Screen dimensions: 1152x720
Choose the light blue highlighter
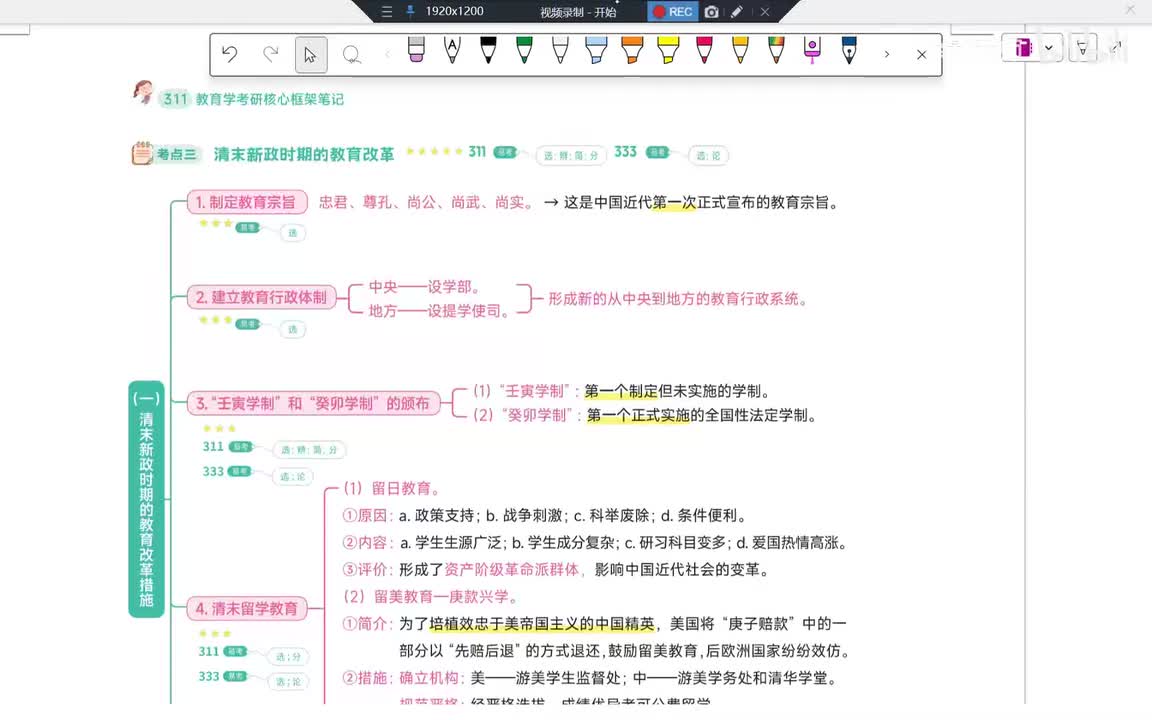[596, 50]
